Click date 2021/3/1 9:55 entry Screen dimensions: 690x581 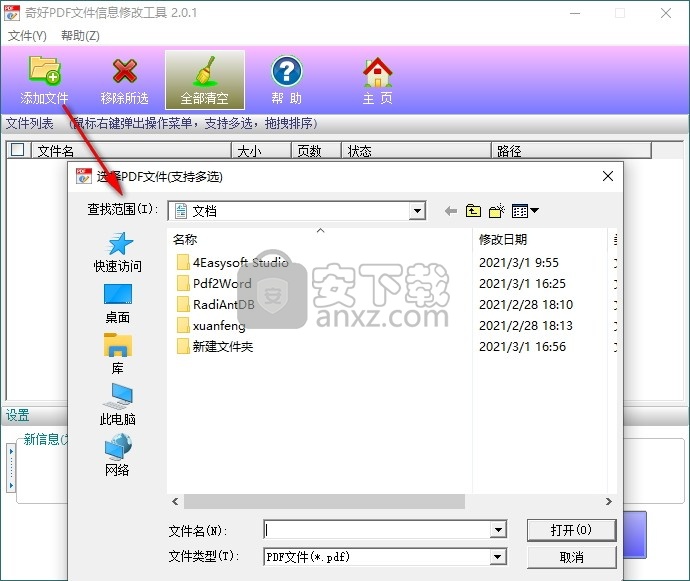tap(519, 263)
